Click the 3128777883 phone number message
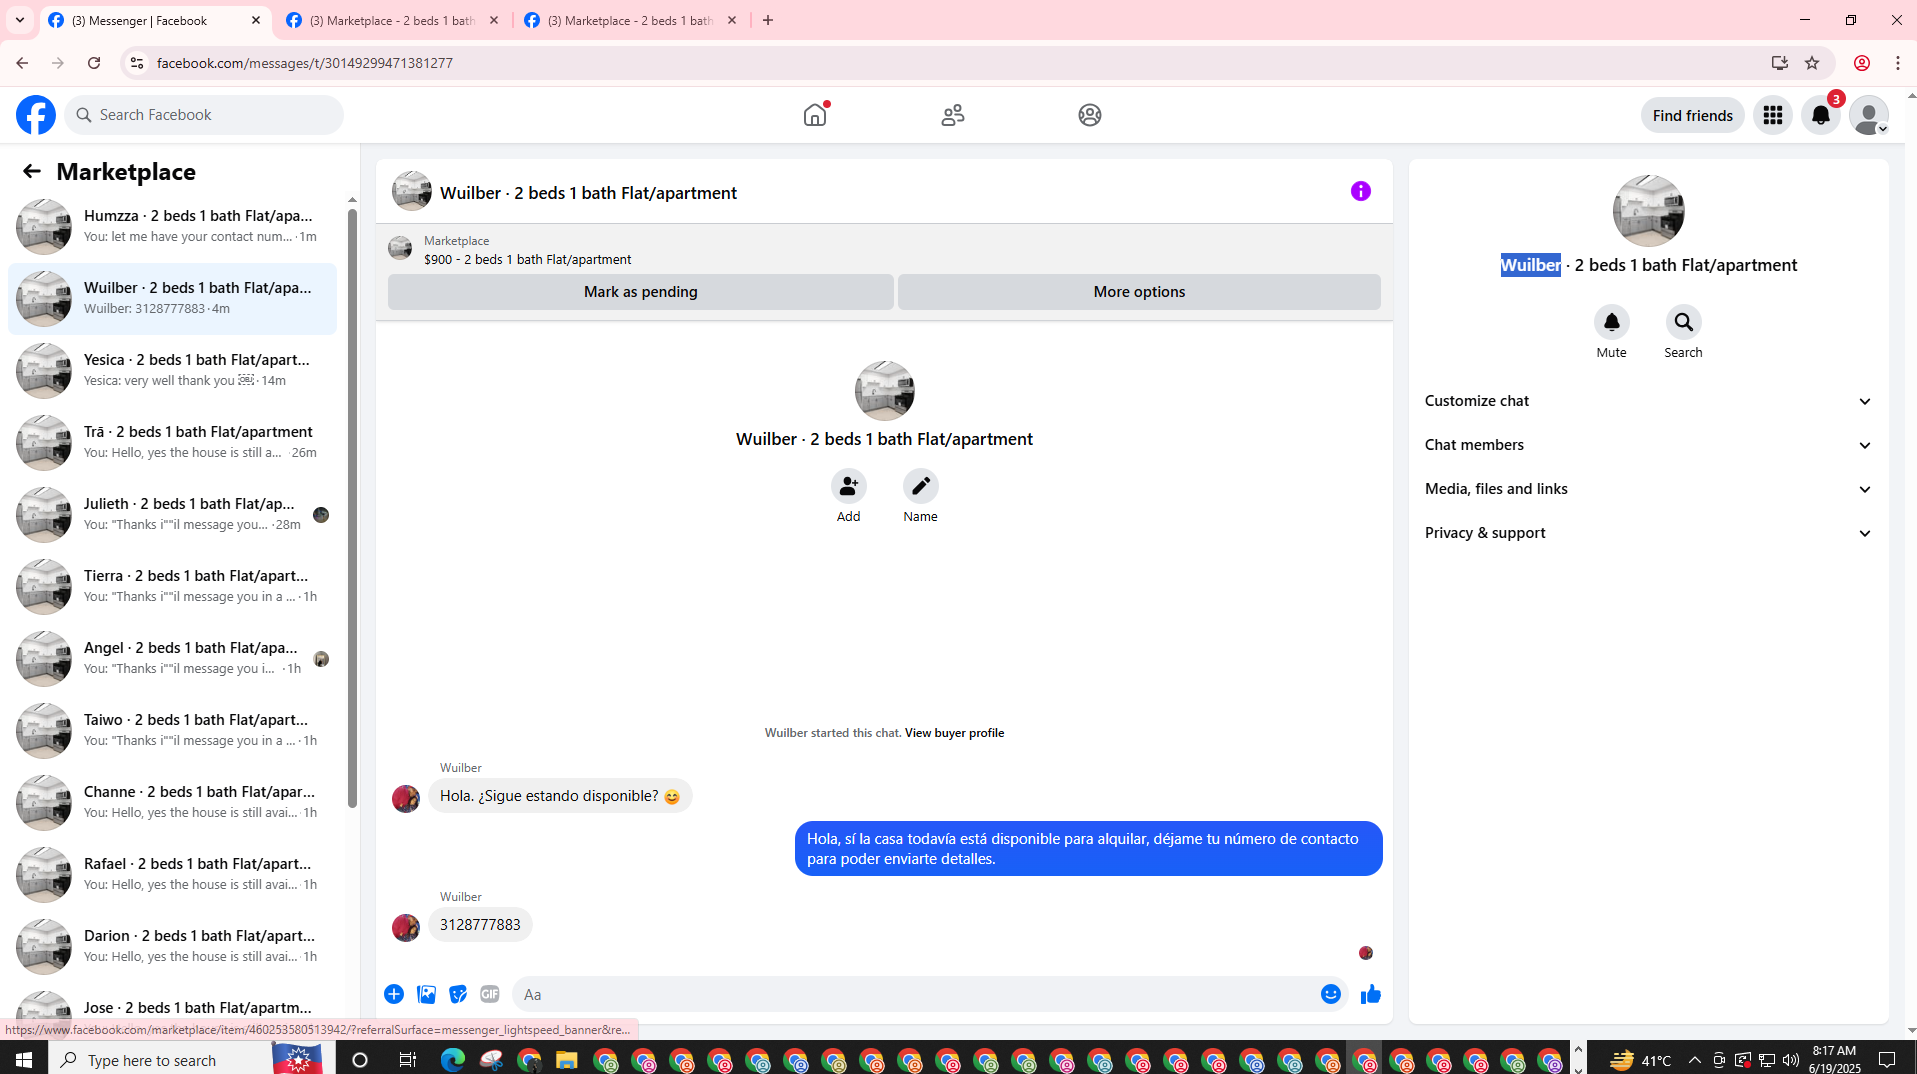This screenshot has height=1074, width=1917. click(x=480, y=925)
